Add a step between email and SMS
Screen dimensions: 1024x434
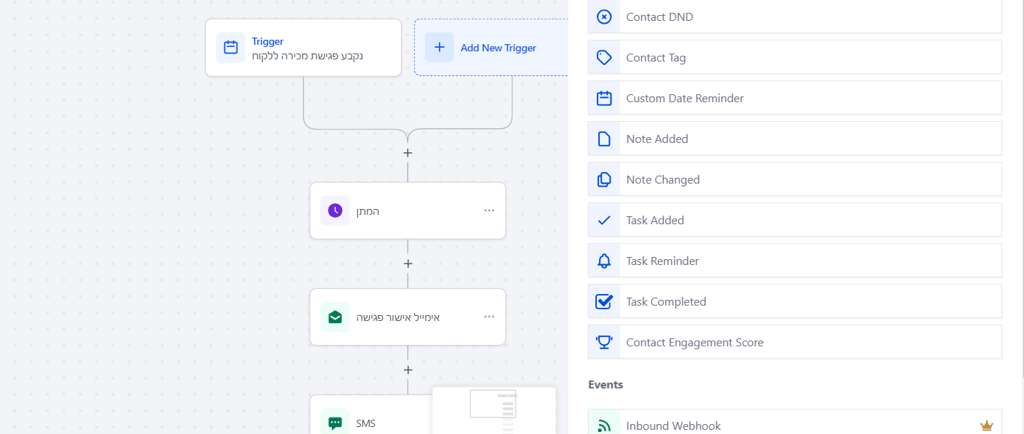pyautogui.click(x=408, y=370)
